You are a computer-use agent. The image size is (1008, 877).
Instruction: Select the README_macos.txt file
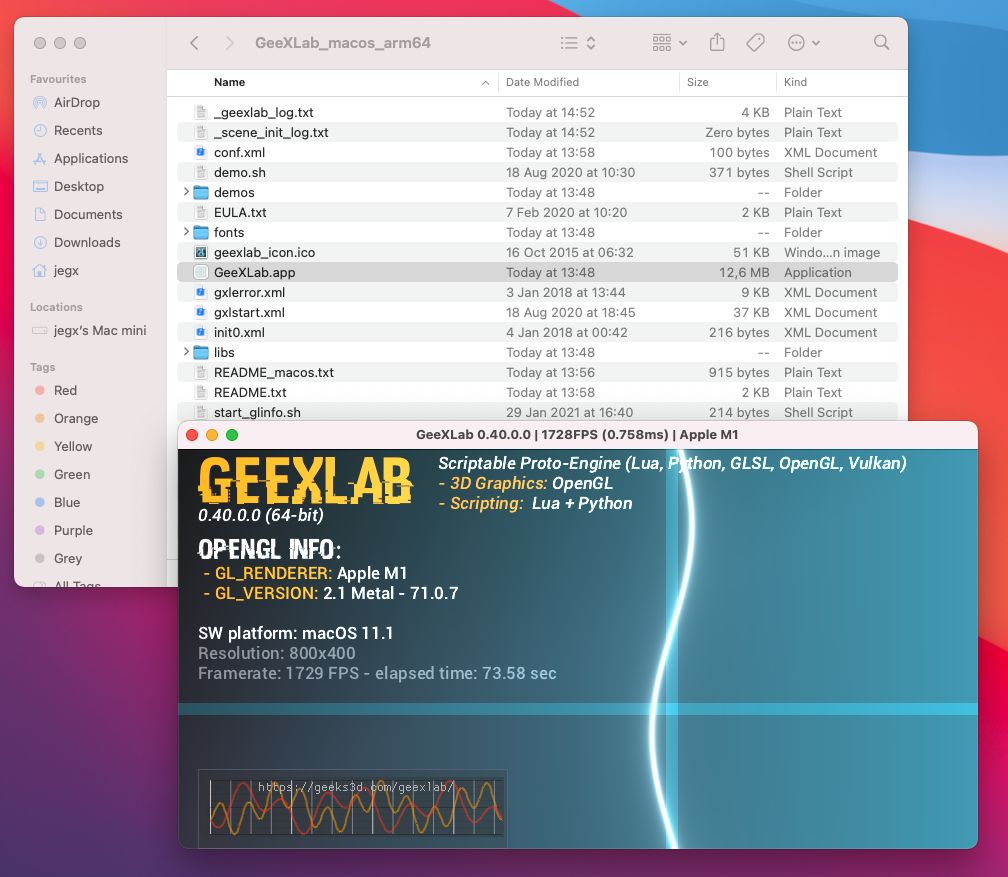(x=537, y=372)
